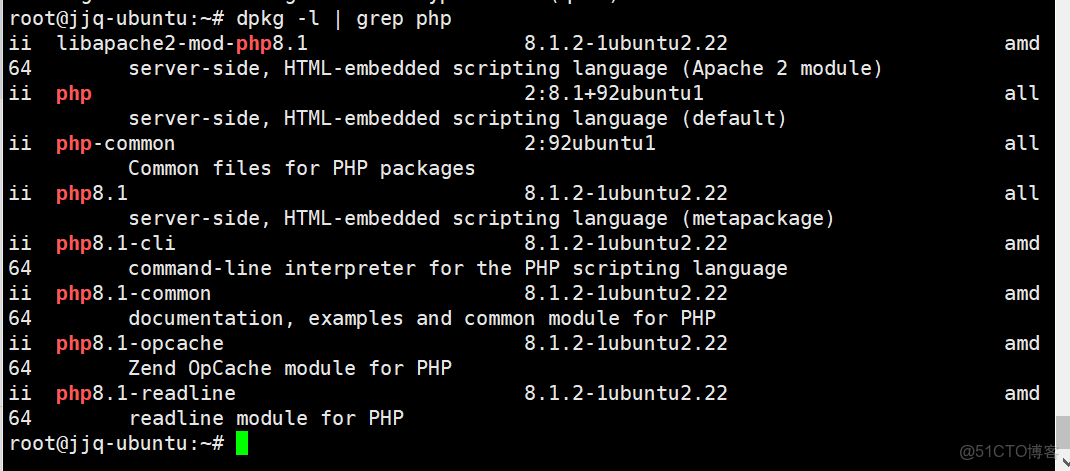Image resolution: width=1070 pixels, height=471 pixels.
Task: Click the version string "2:92ubuntu1"
Action: coord(589,144)
